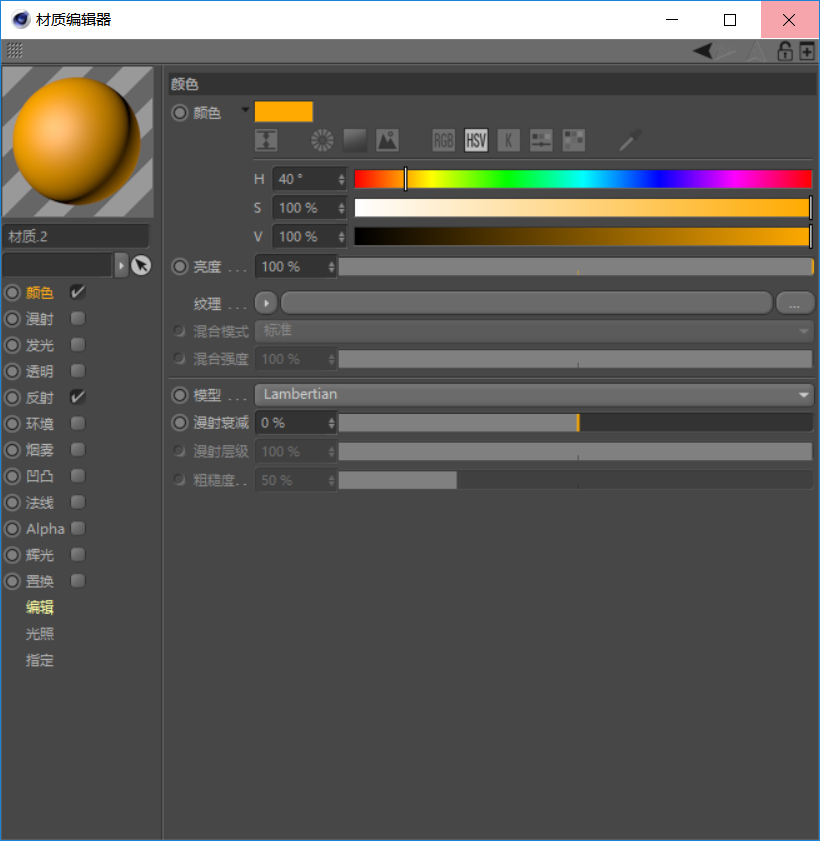Click the orange color swatch

(285, 111)
